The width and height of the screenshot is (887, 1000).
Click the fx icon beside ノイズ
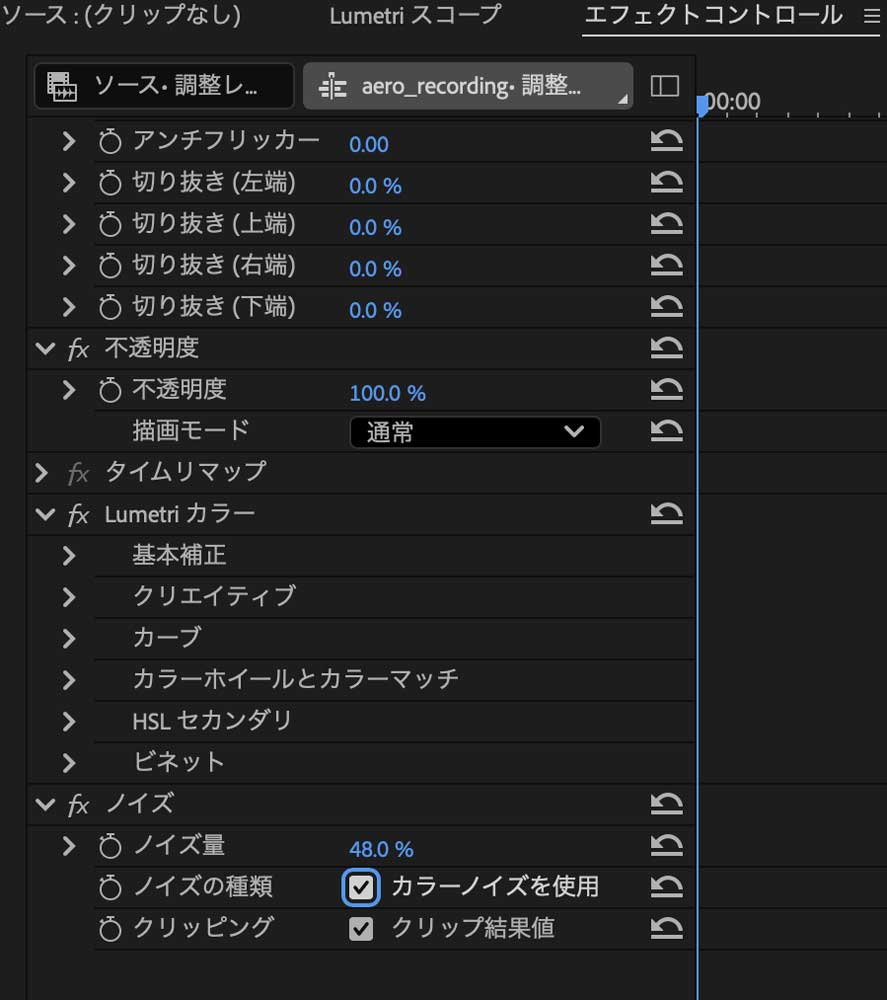click(x=77, y=803)
